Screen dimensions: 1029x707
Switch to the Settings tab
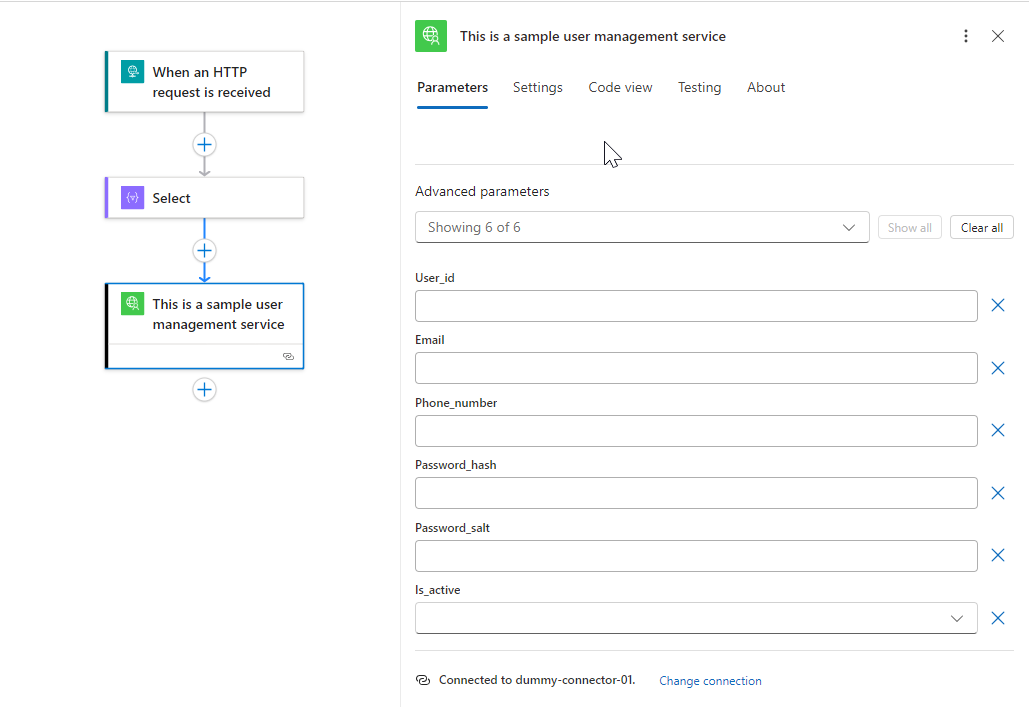[537, 88]
